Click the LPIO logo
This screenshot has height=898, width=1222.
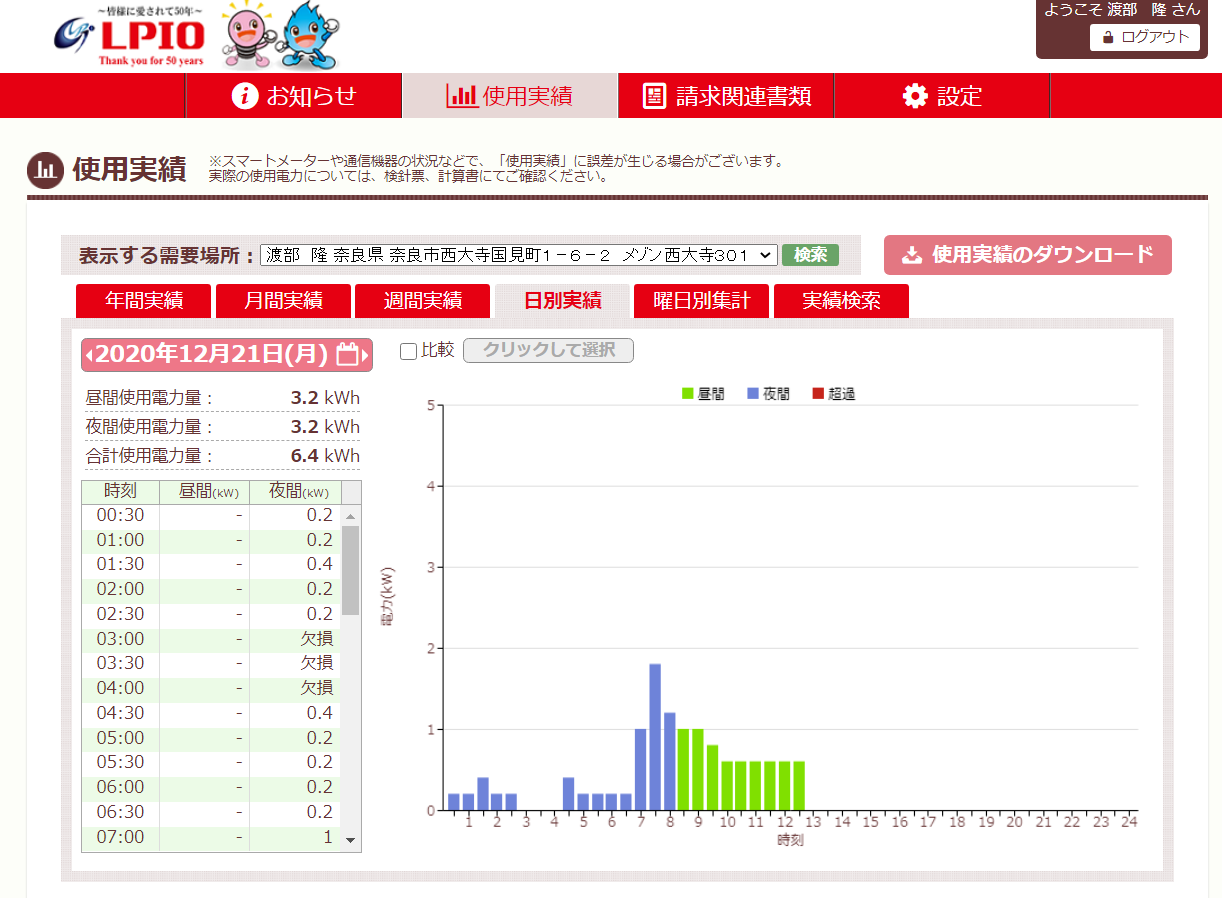130,37
